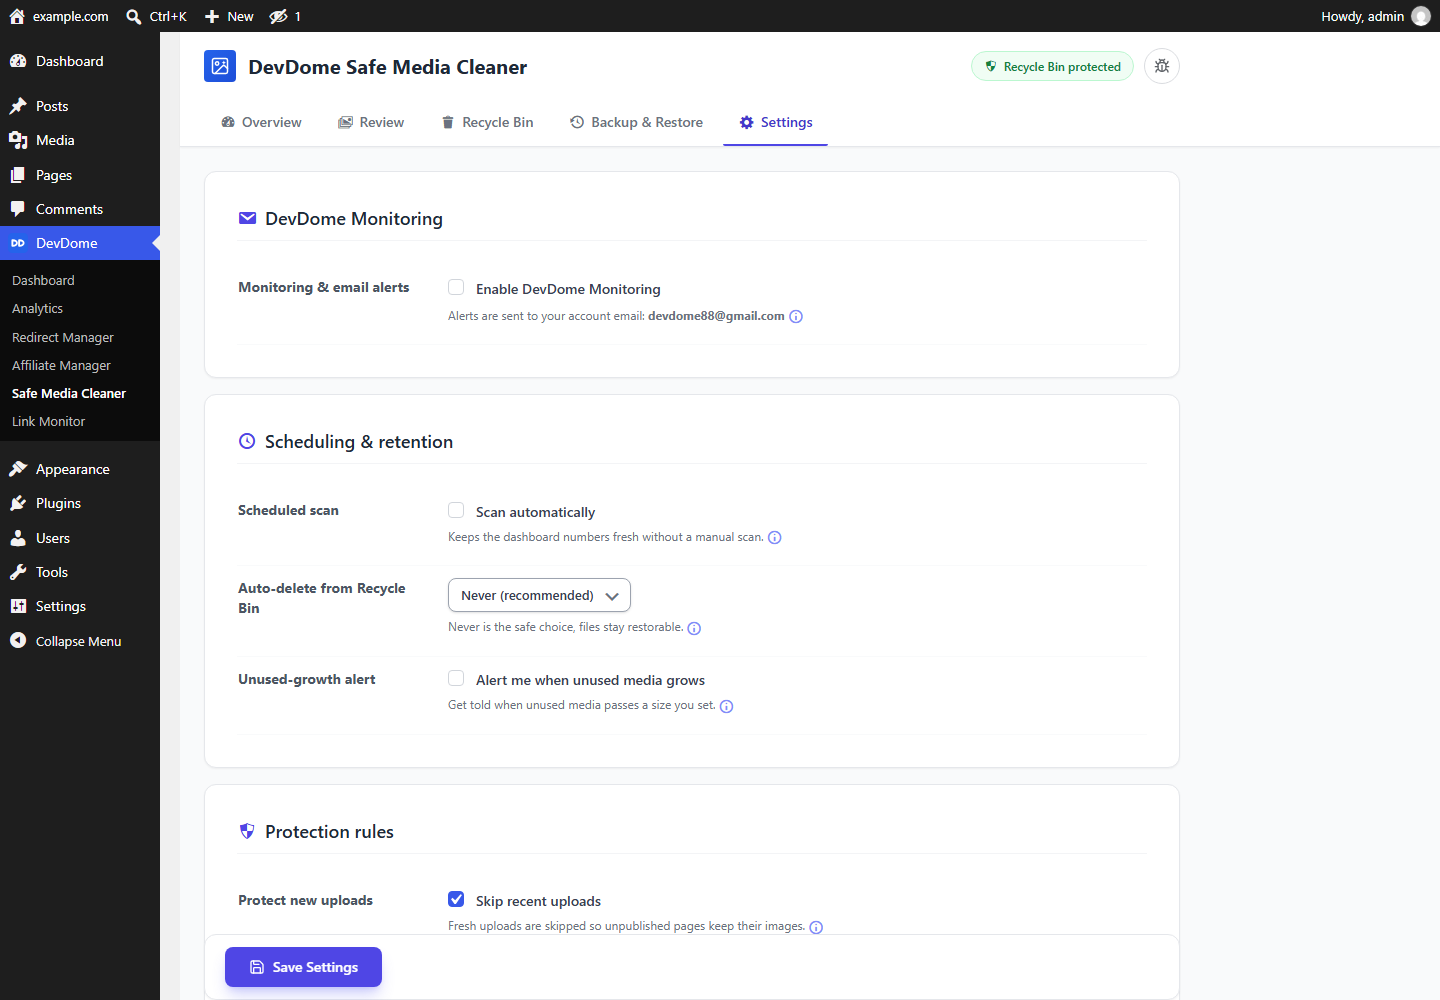
Task: Go to the Backup & Restore tab
Action: tap(636, 122)
